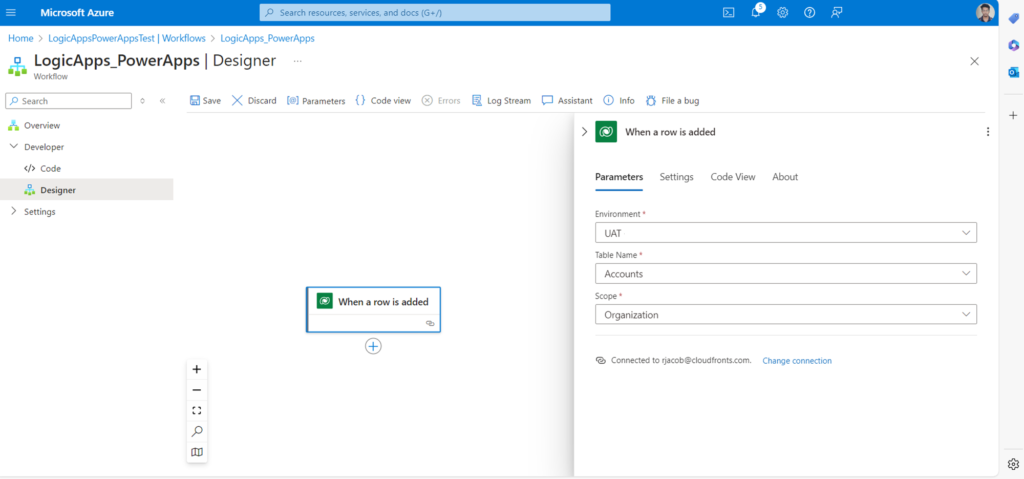Screen dimensions: 1024x479
Task: Open LogicAppsPowerAppsTest | Workflows breadcrumb
Action: 127,39
